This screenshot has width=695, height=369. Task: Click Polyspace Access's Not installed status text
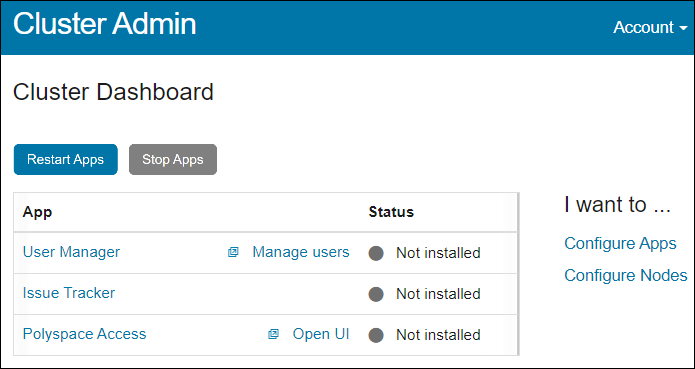[x=438, y=335]
